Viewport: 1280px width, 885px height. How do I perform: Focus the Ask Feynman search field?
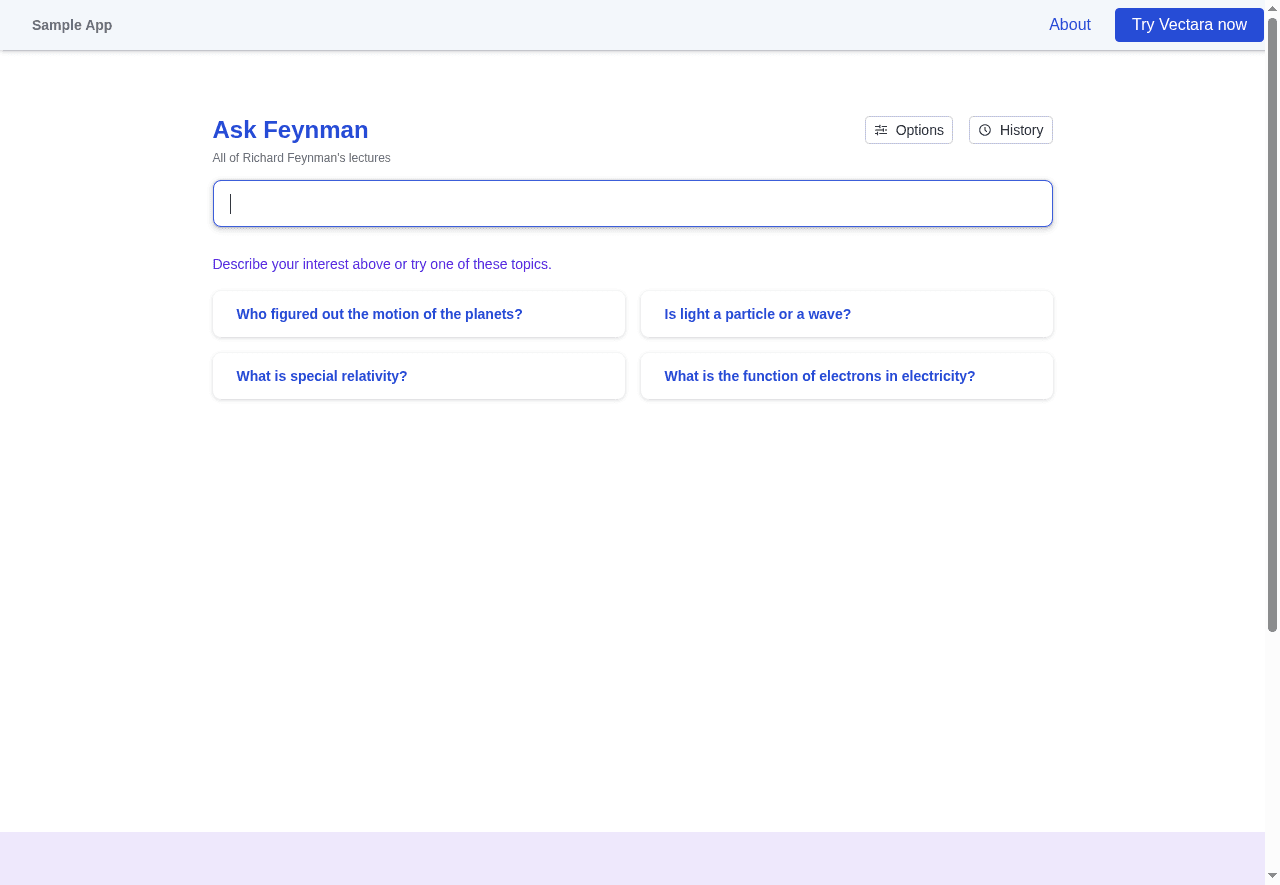[x=632, y=204]
